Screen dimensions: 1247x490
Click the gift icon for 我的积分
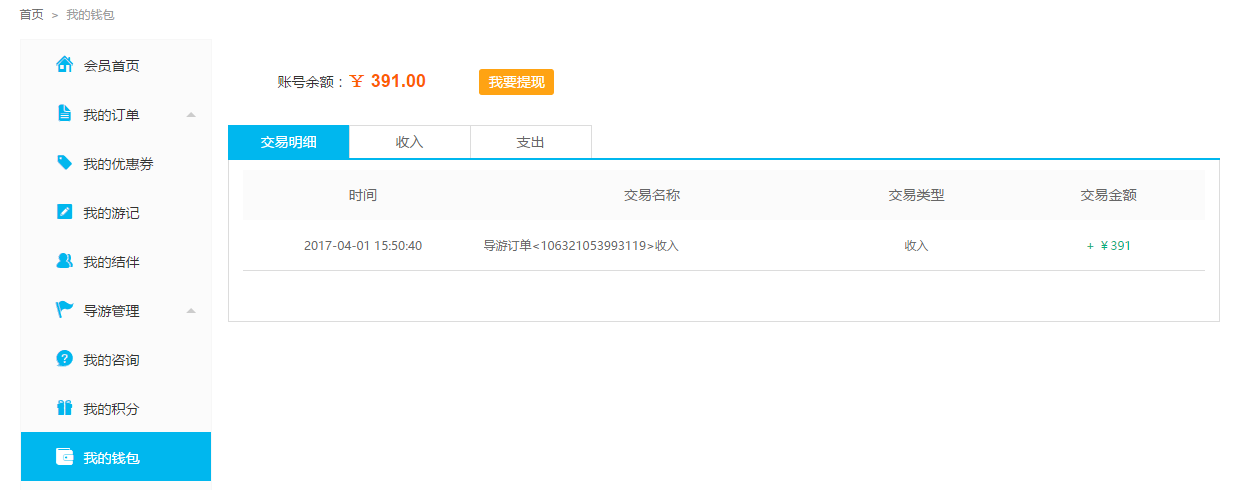coord(64,408)
